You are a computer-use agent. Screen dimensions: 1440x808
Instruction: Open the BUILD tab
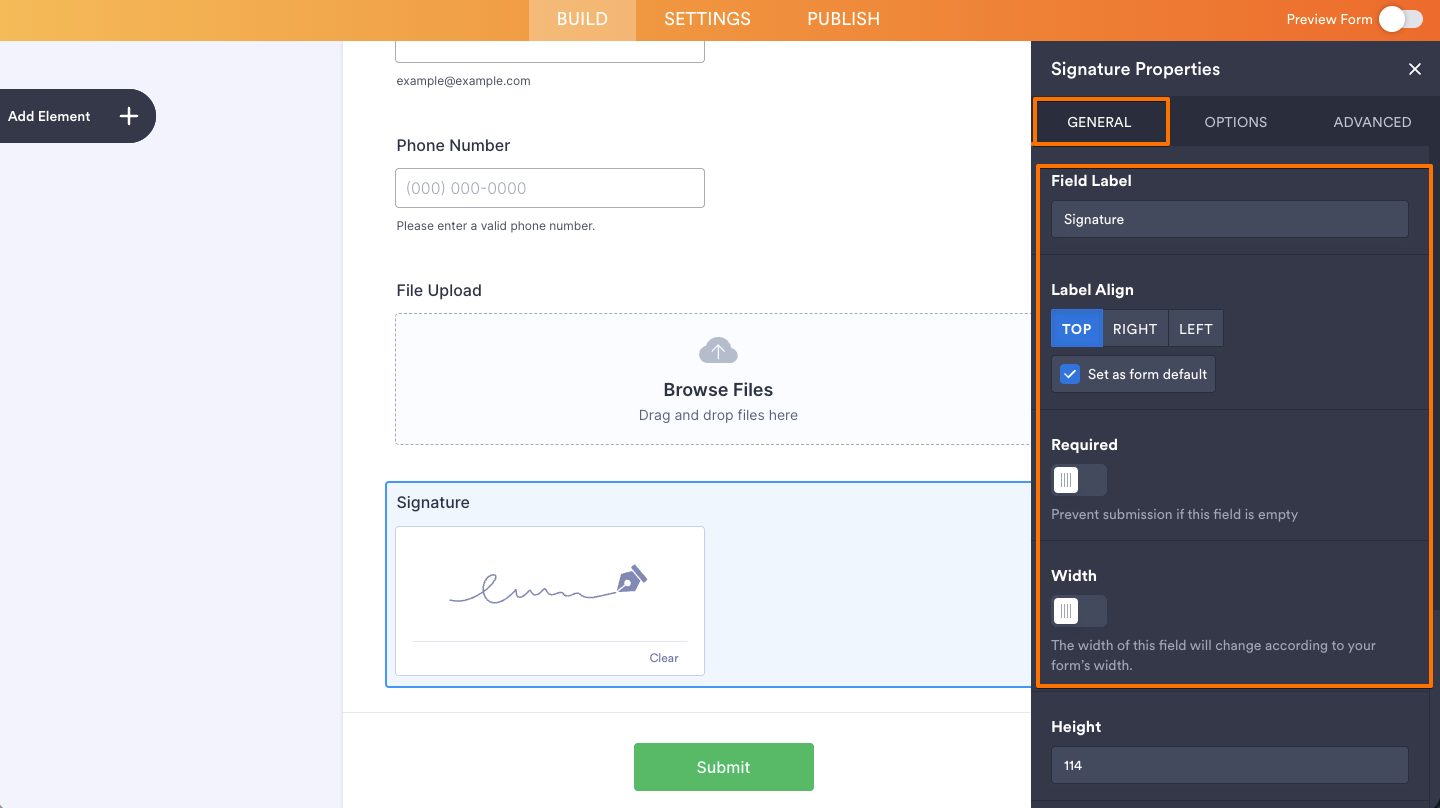click(x=582, y=19)
